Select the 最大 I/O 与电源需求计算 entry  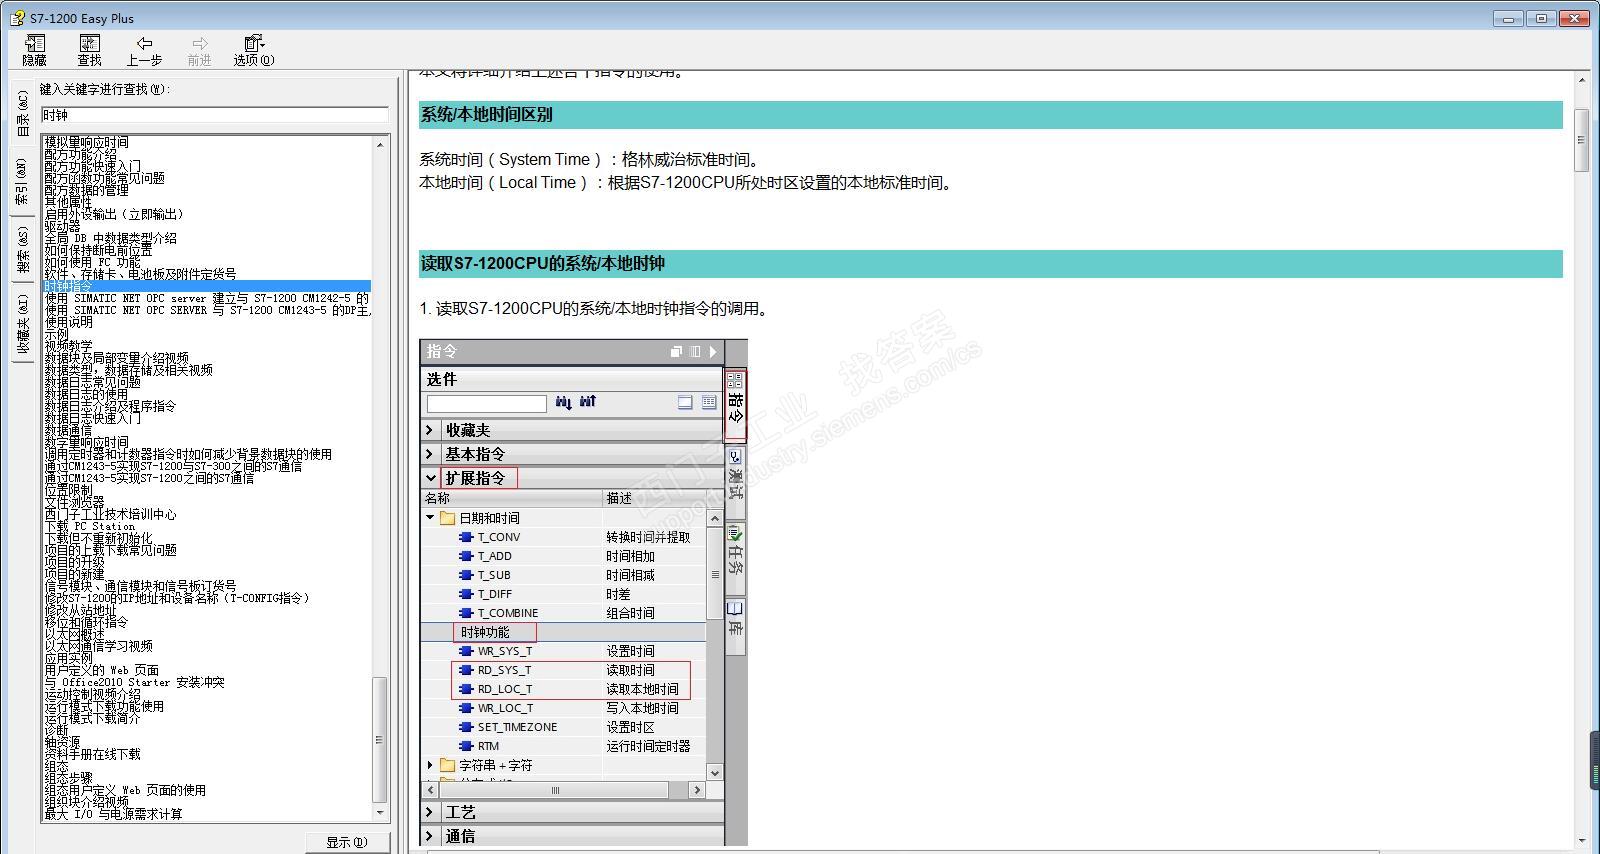(x=113, y=814)
